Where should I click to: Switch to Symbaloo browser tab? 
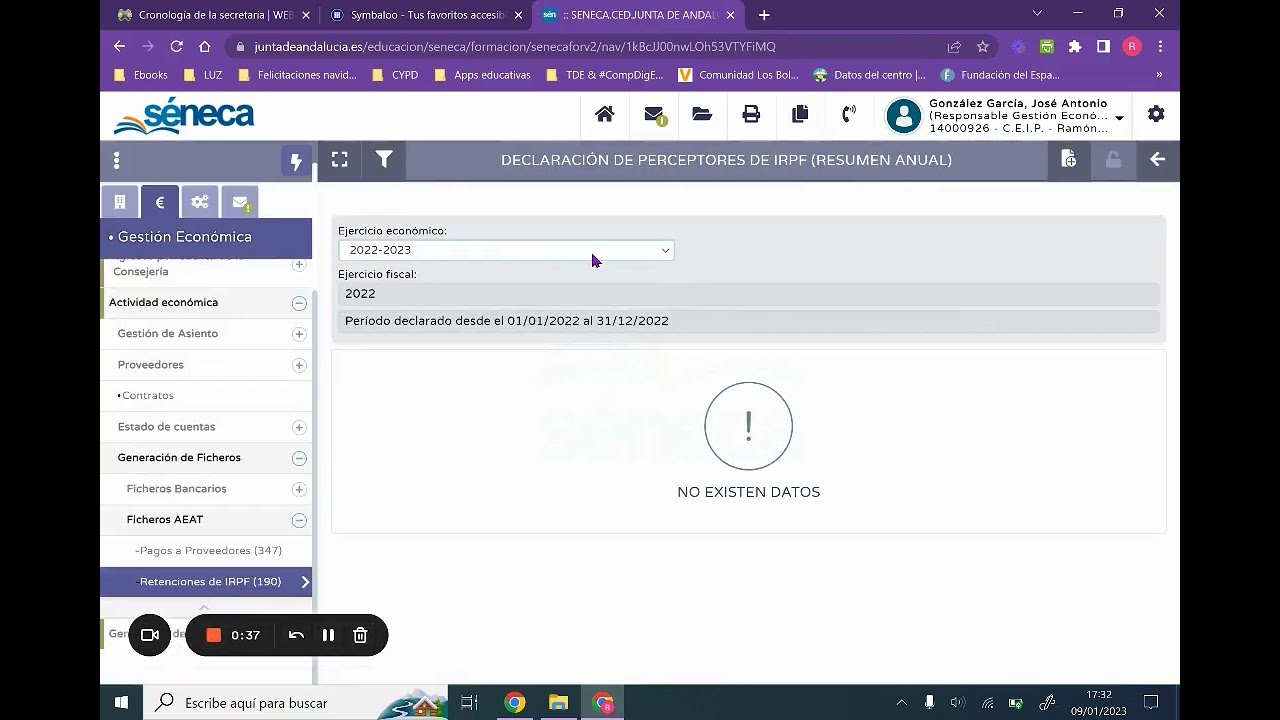[426, 15]
